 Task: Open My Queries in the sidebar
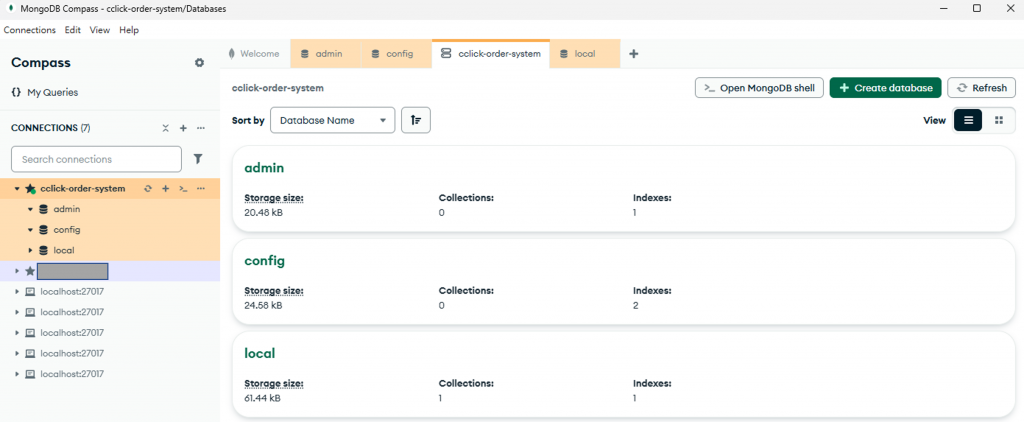tap(52, 92)
